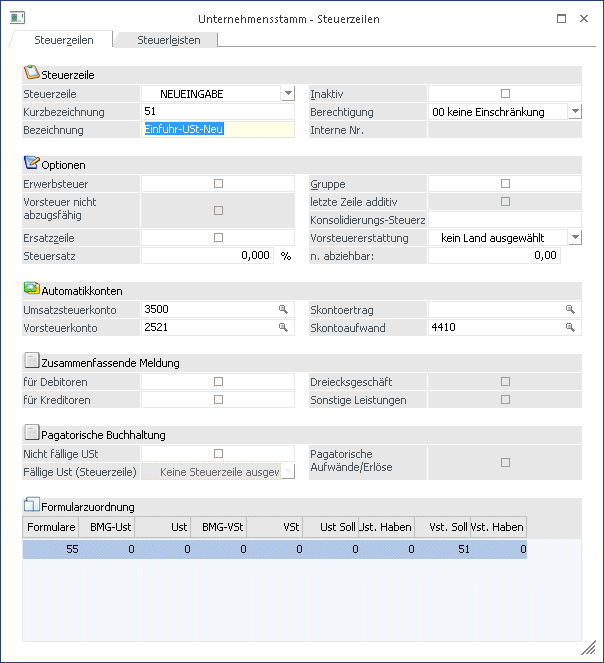Click the Optionen section pencil icon
Screen dimensions: 604x663
click(30, 163)
